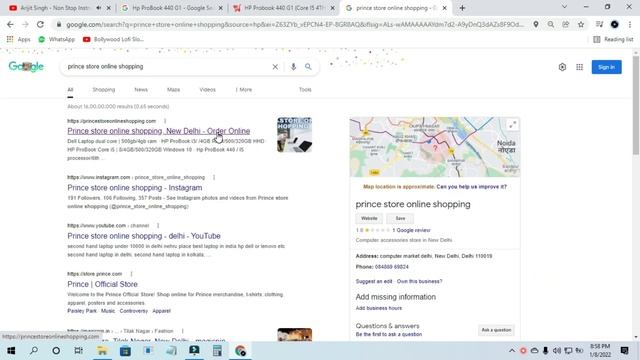The width and height of the screenshot is (640, 360).
Task: Open options menu for the YouTube result
Action: [x=158, y=225]
